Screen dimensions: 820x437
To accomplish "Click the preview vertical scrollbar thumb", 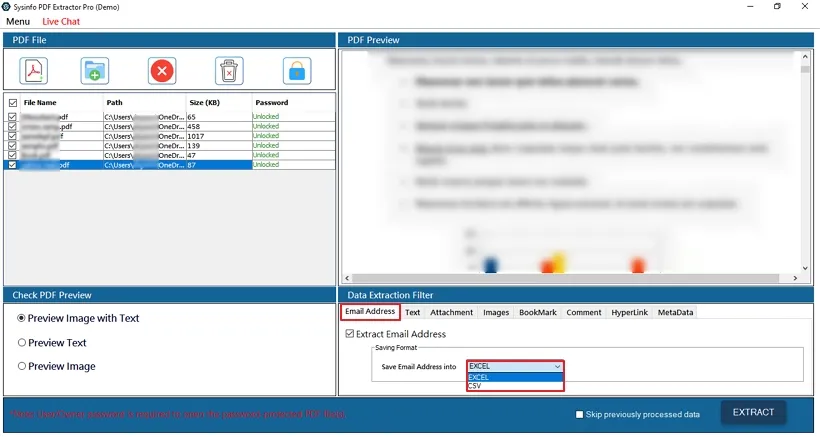I will (x=805, y=69).
